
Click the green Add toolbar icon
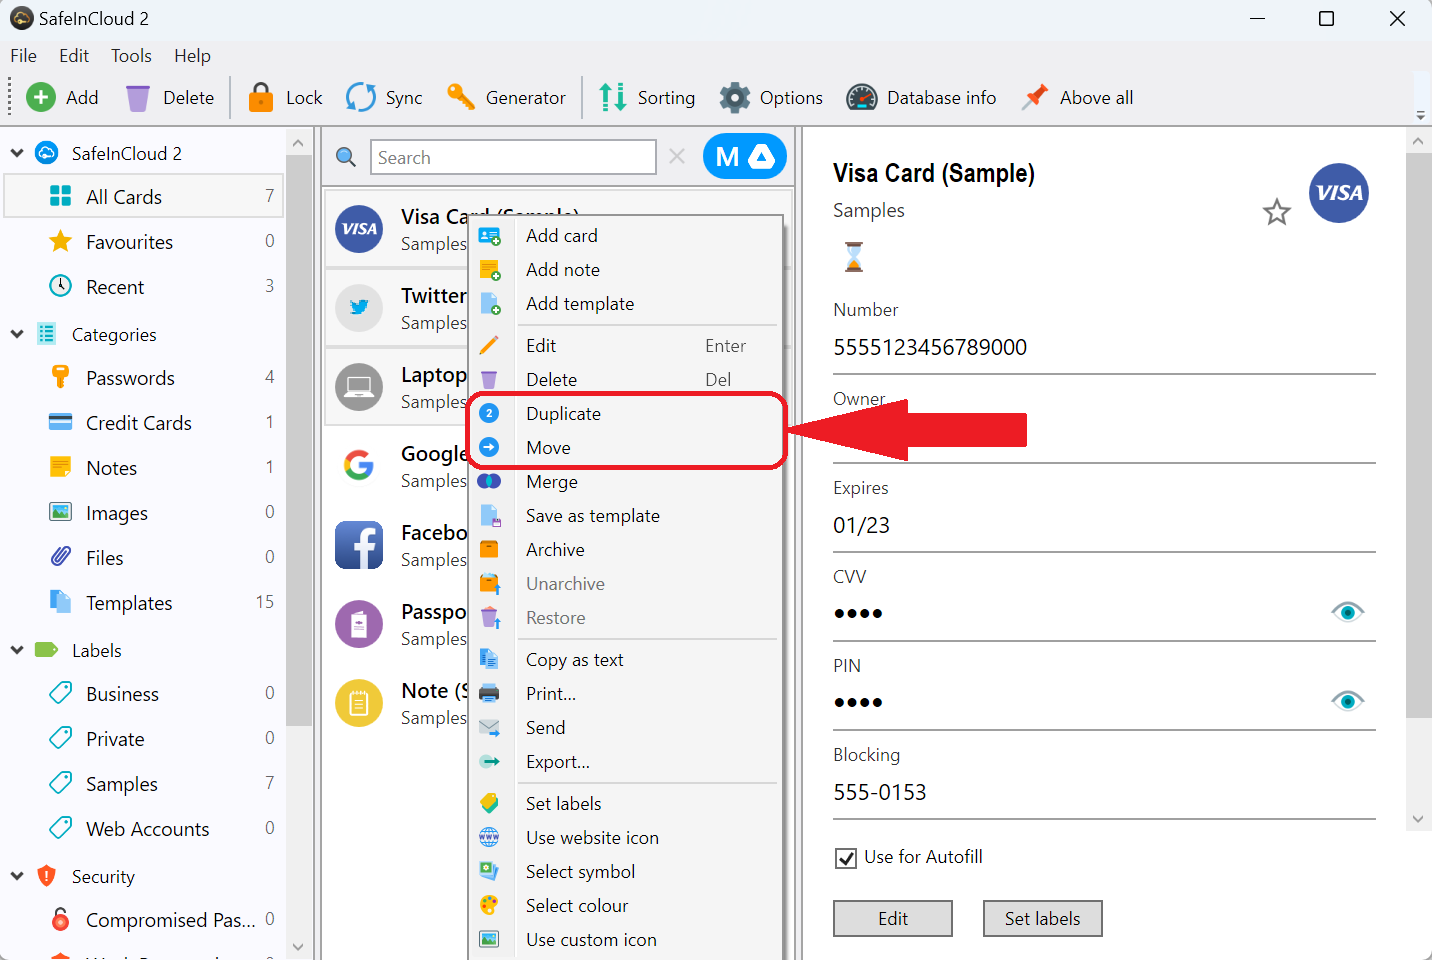click(x=40, y=97)
